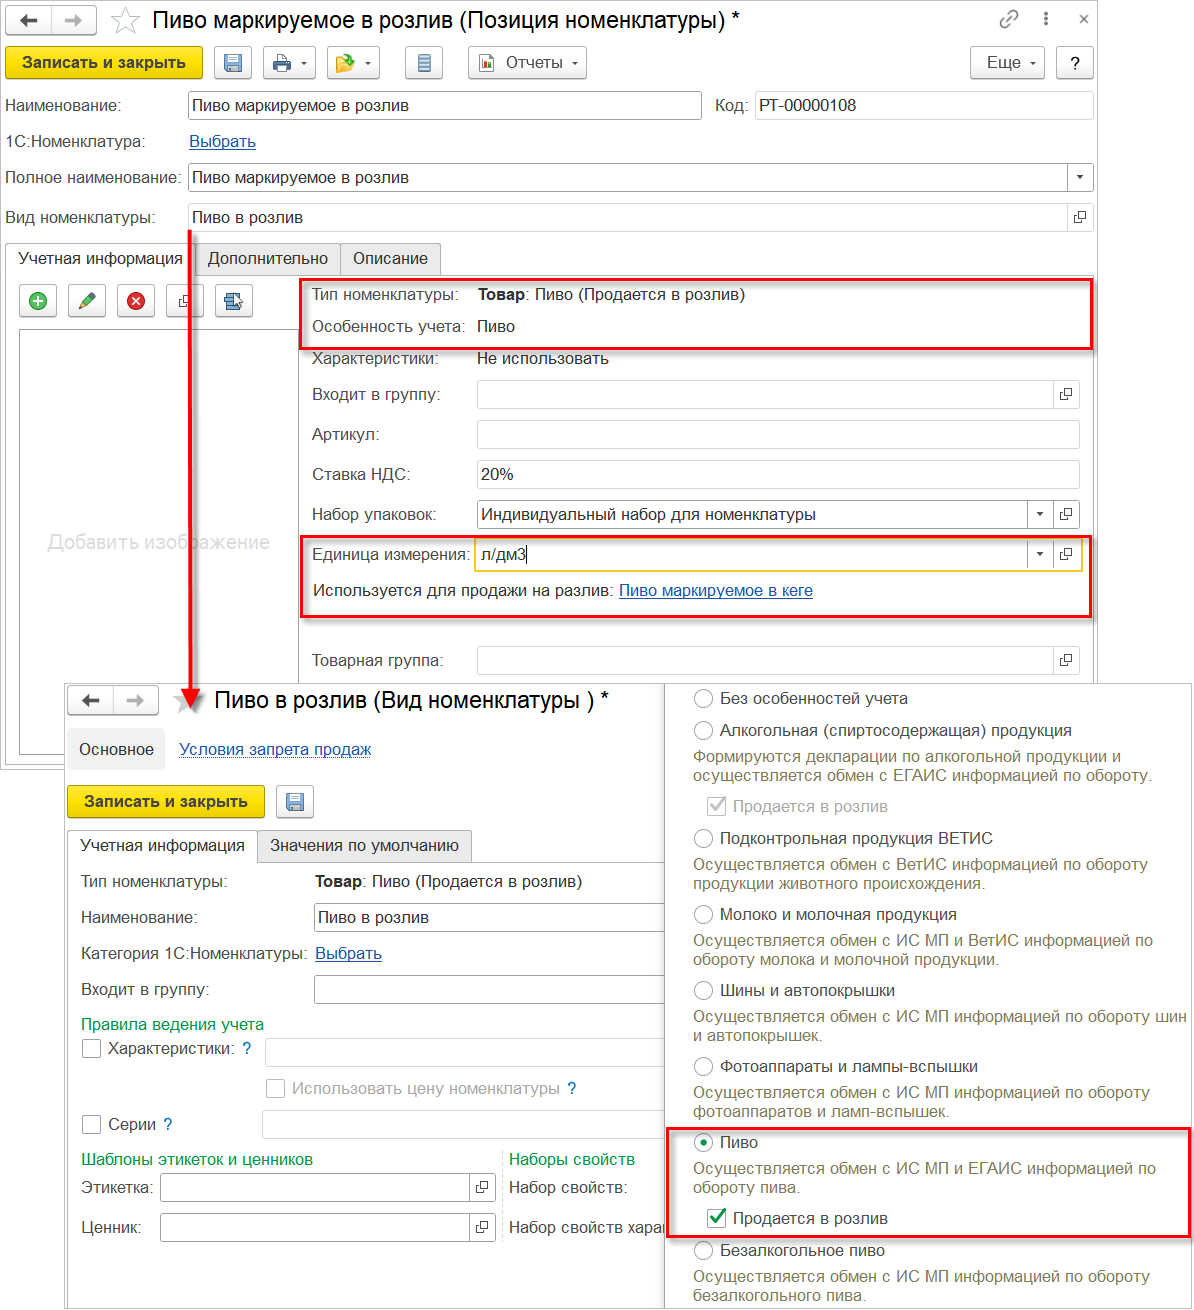Open the Пиво маркируемое в кеге link
1194x1310 pixels.
coord(716,590)
